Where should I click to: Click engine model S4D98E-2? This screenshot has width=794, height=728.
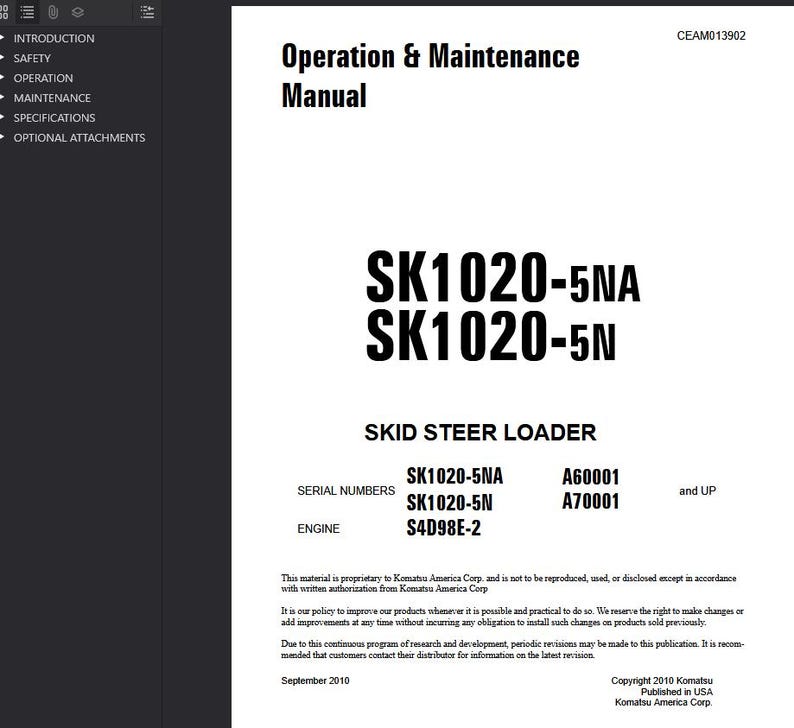(x=444, y=528)
